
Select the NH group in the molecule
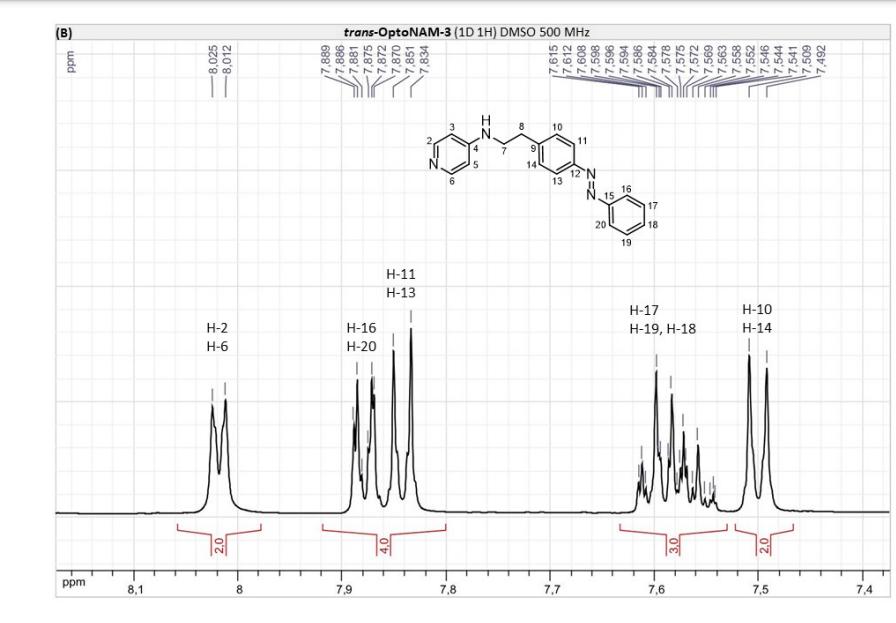click(x=486, y=126)
